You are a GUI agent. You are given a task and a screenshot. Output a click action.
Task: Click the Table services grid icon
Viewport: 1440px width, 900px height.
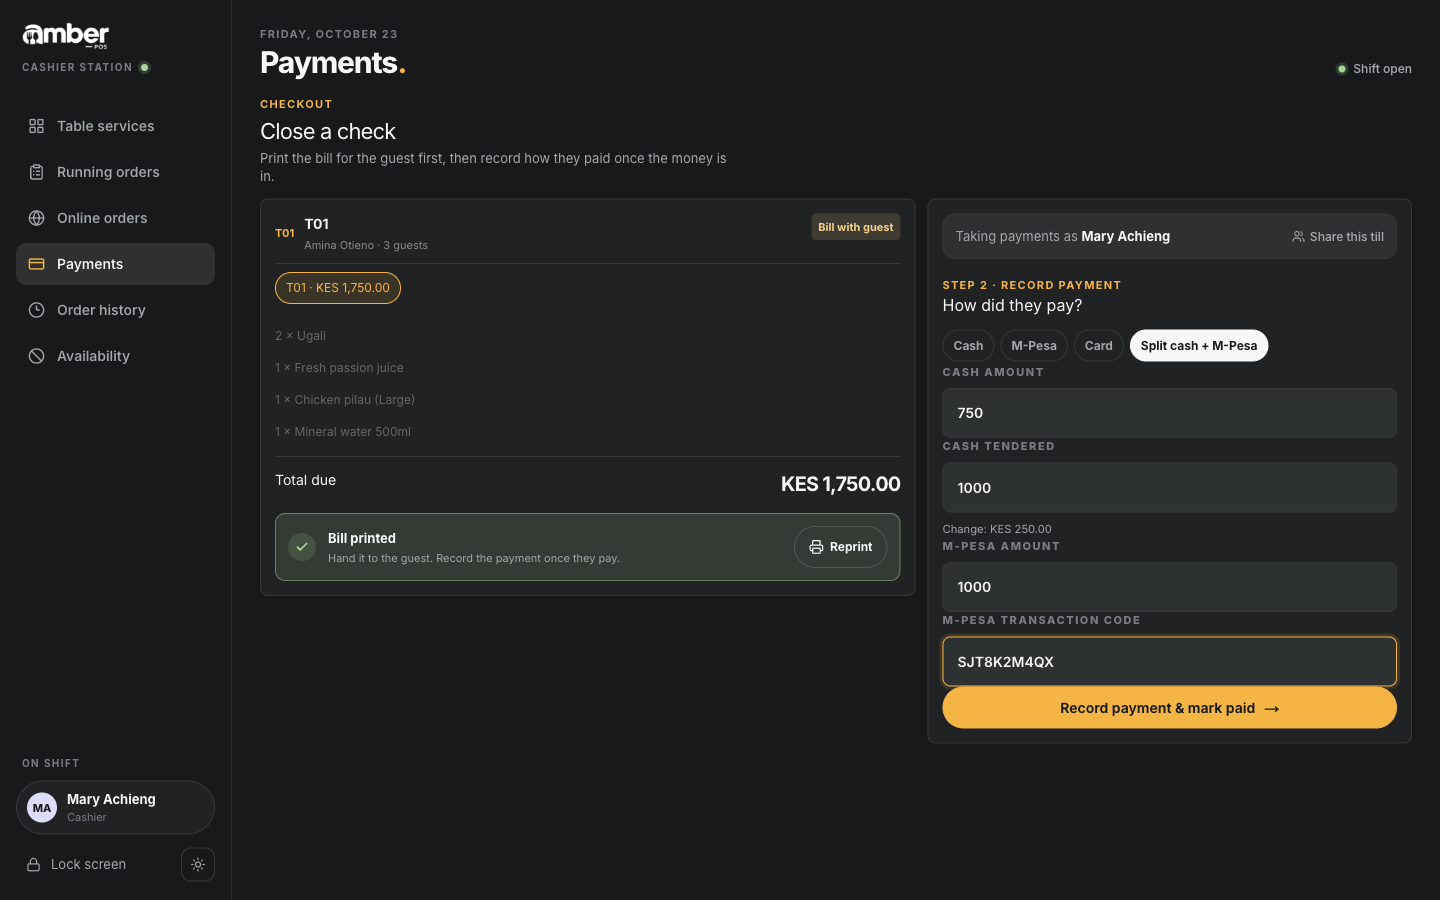point(36,126)
